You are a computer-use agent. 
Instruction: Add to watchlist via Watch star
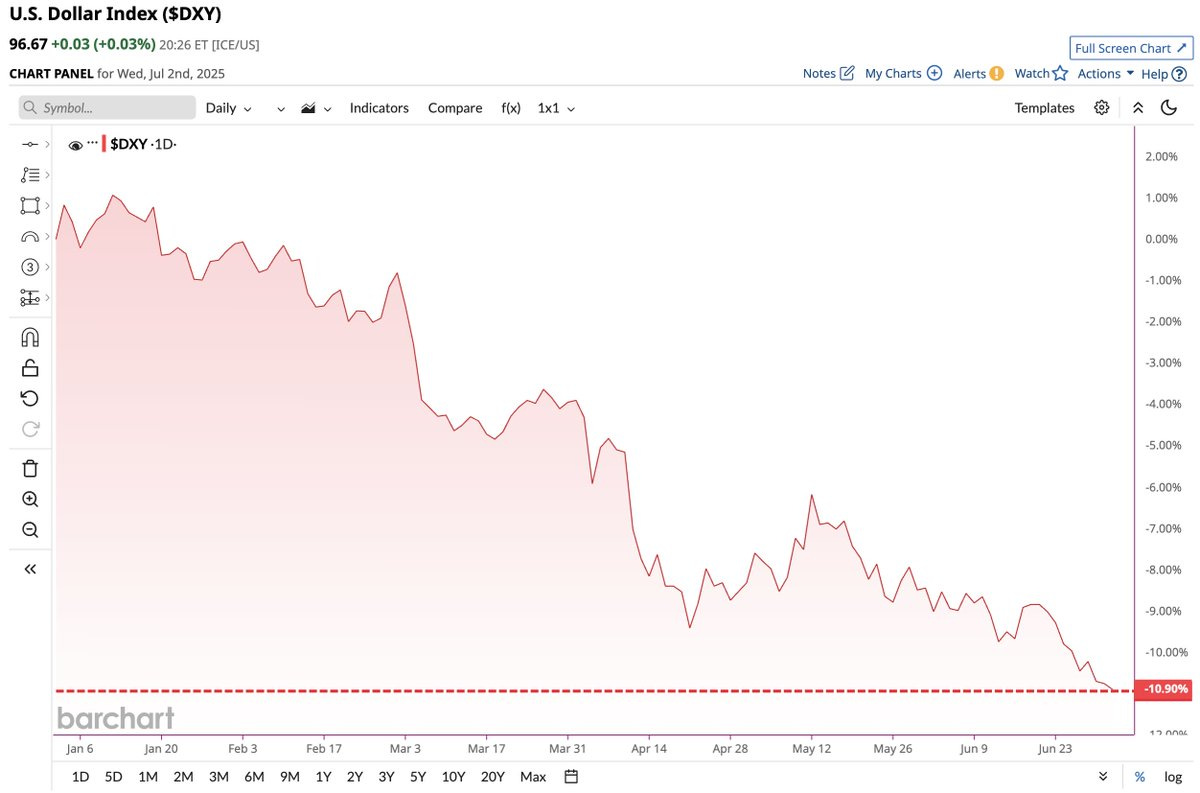tap(1041, 73)
